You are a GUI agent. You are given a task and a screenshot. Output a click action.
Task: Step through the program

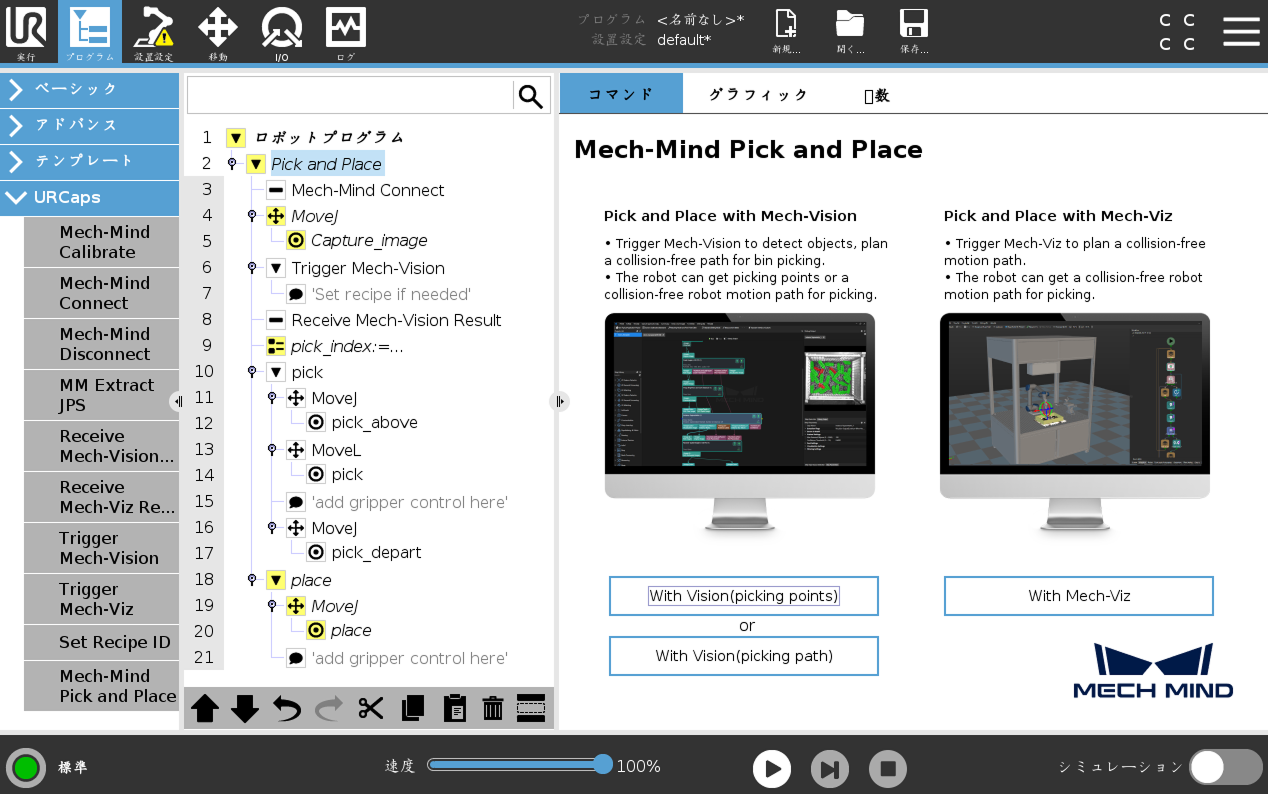pyautogui.click(x=830, y=769)
